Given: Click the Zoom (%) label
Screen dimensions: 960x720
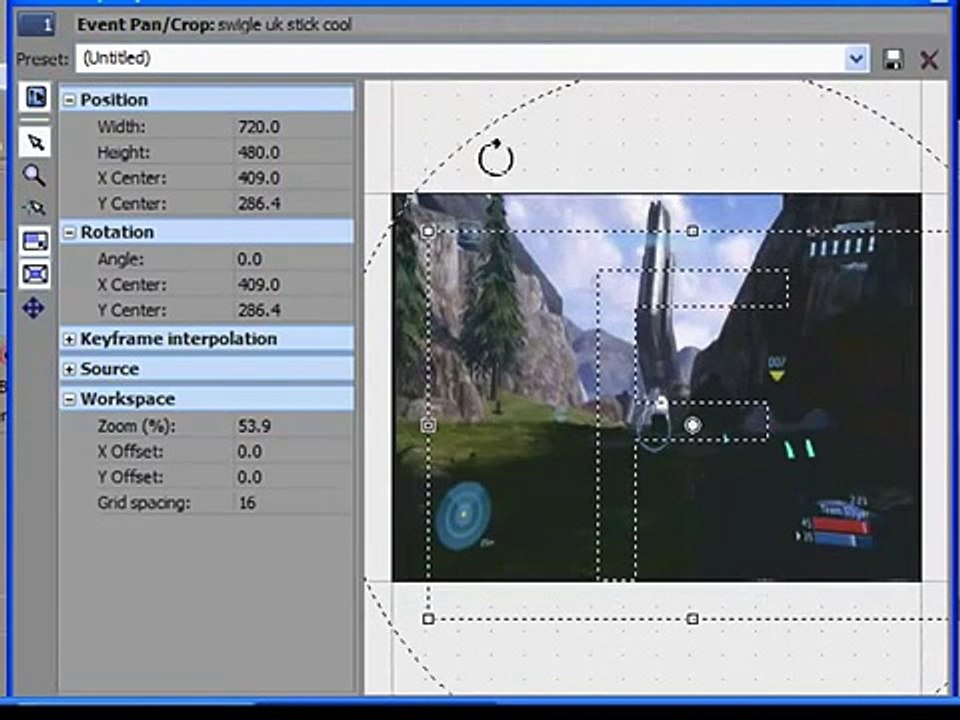Looking at the screenshot, I should pyautogui.click(x=136, y=426).
